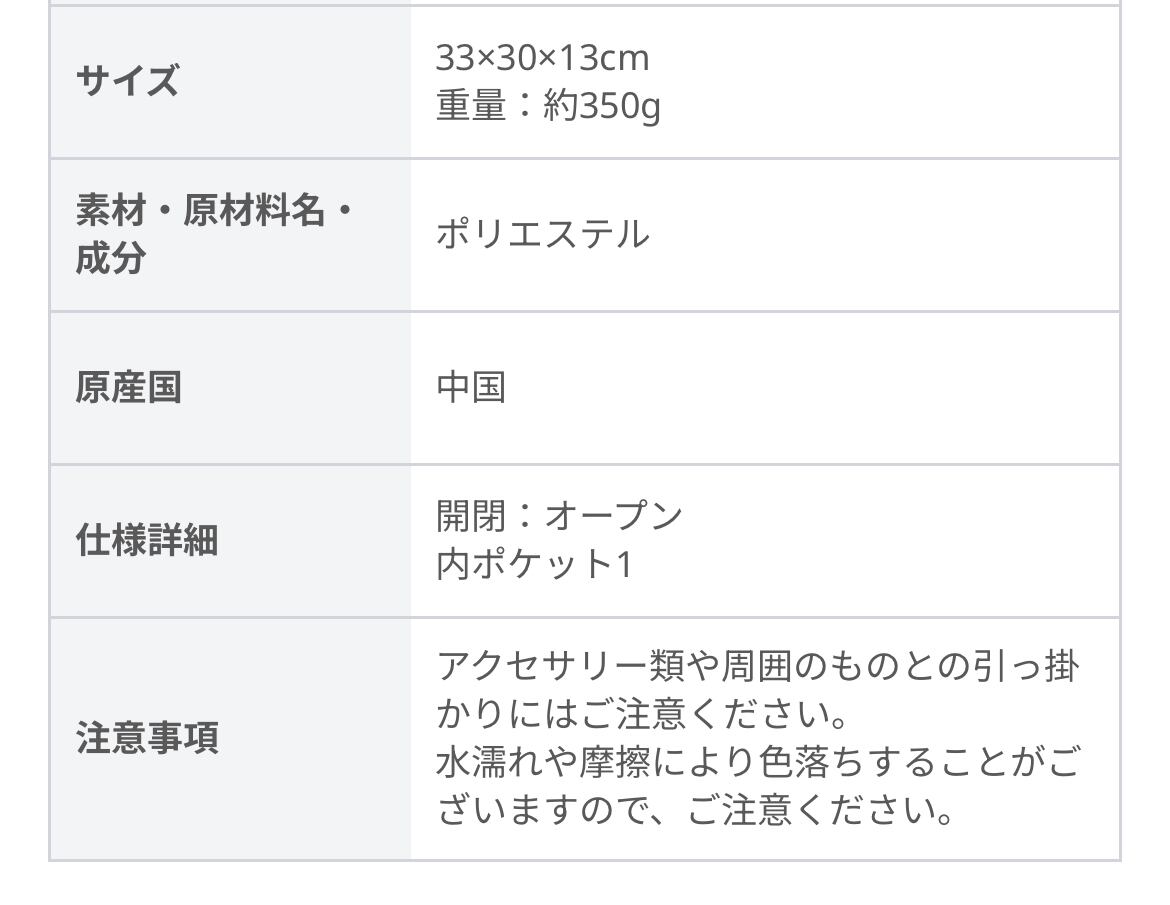Click the 原産国 row header

pyautogui.click(x=128, y=387)
